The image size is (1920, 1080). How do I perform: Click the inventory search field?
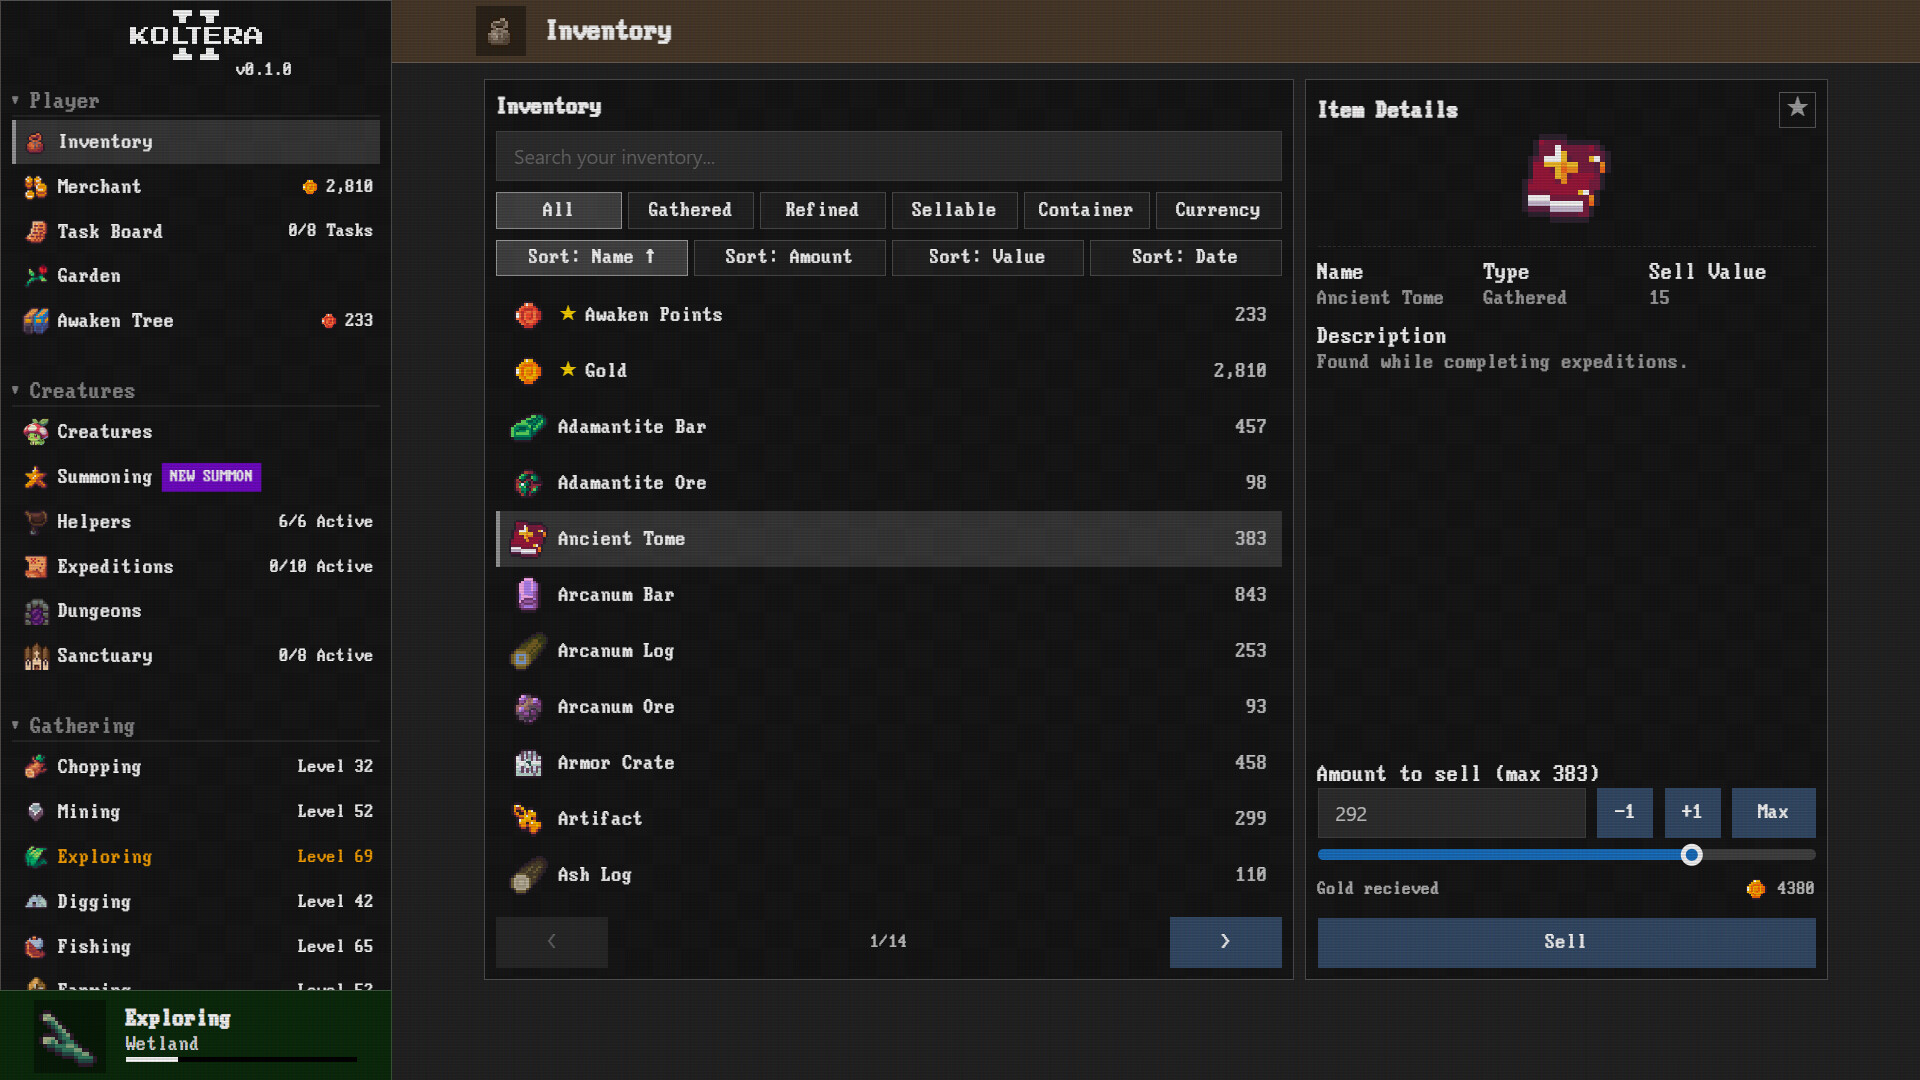click(888, 156)
